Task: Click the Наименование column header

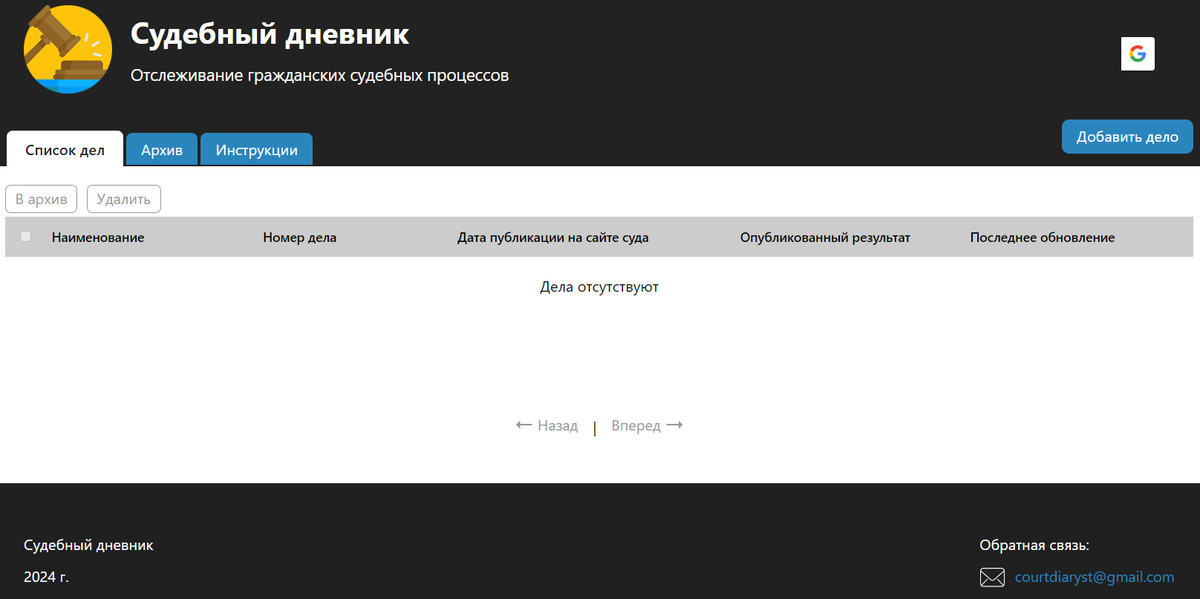Action: pyautogui.click(x=98, y=237)
